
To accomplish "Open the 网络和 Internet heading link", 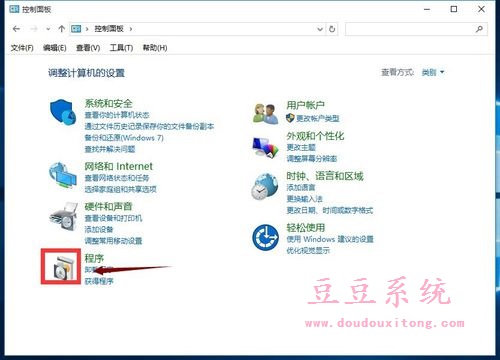I will pyautogui.click(x=118, y=166).
